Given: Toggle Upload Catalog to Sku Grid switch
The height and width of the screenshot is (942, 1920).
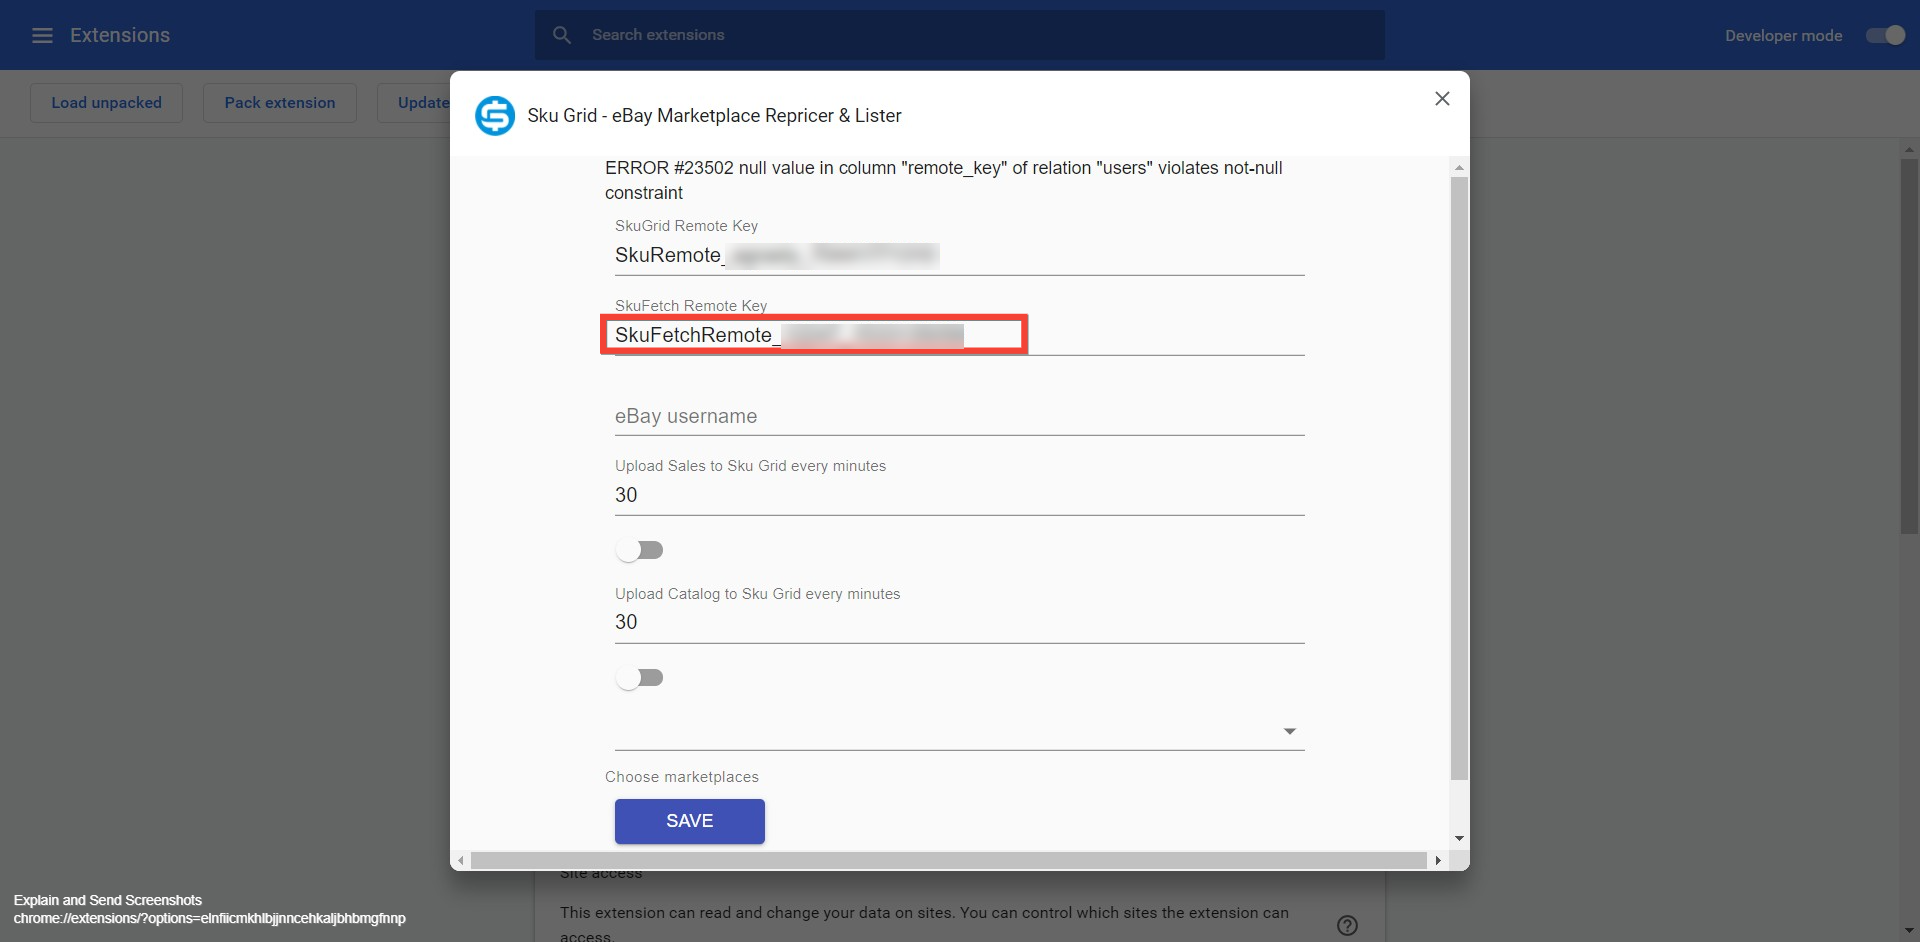Looking at the screenshot, I should [x=640, y=678].
